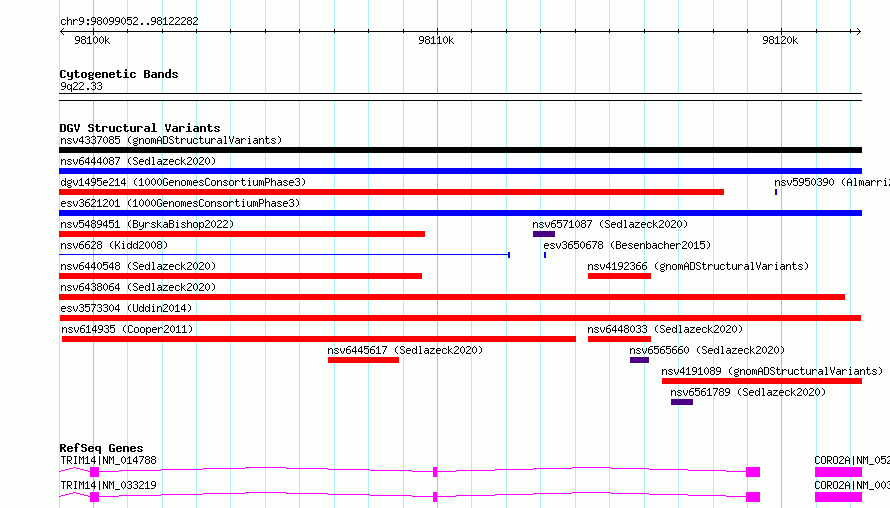Click the nsv6440548 Sedlazeck2020 label
The image size is (890, 508).
click(x=138, y=266)
